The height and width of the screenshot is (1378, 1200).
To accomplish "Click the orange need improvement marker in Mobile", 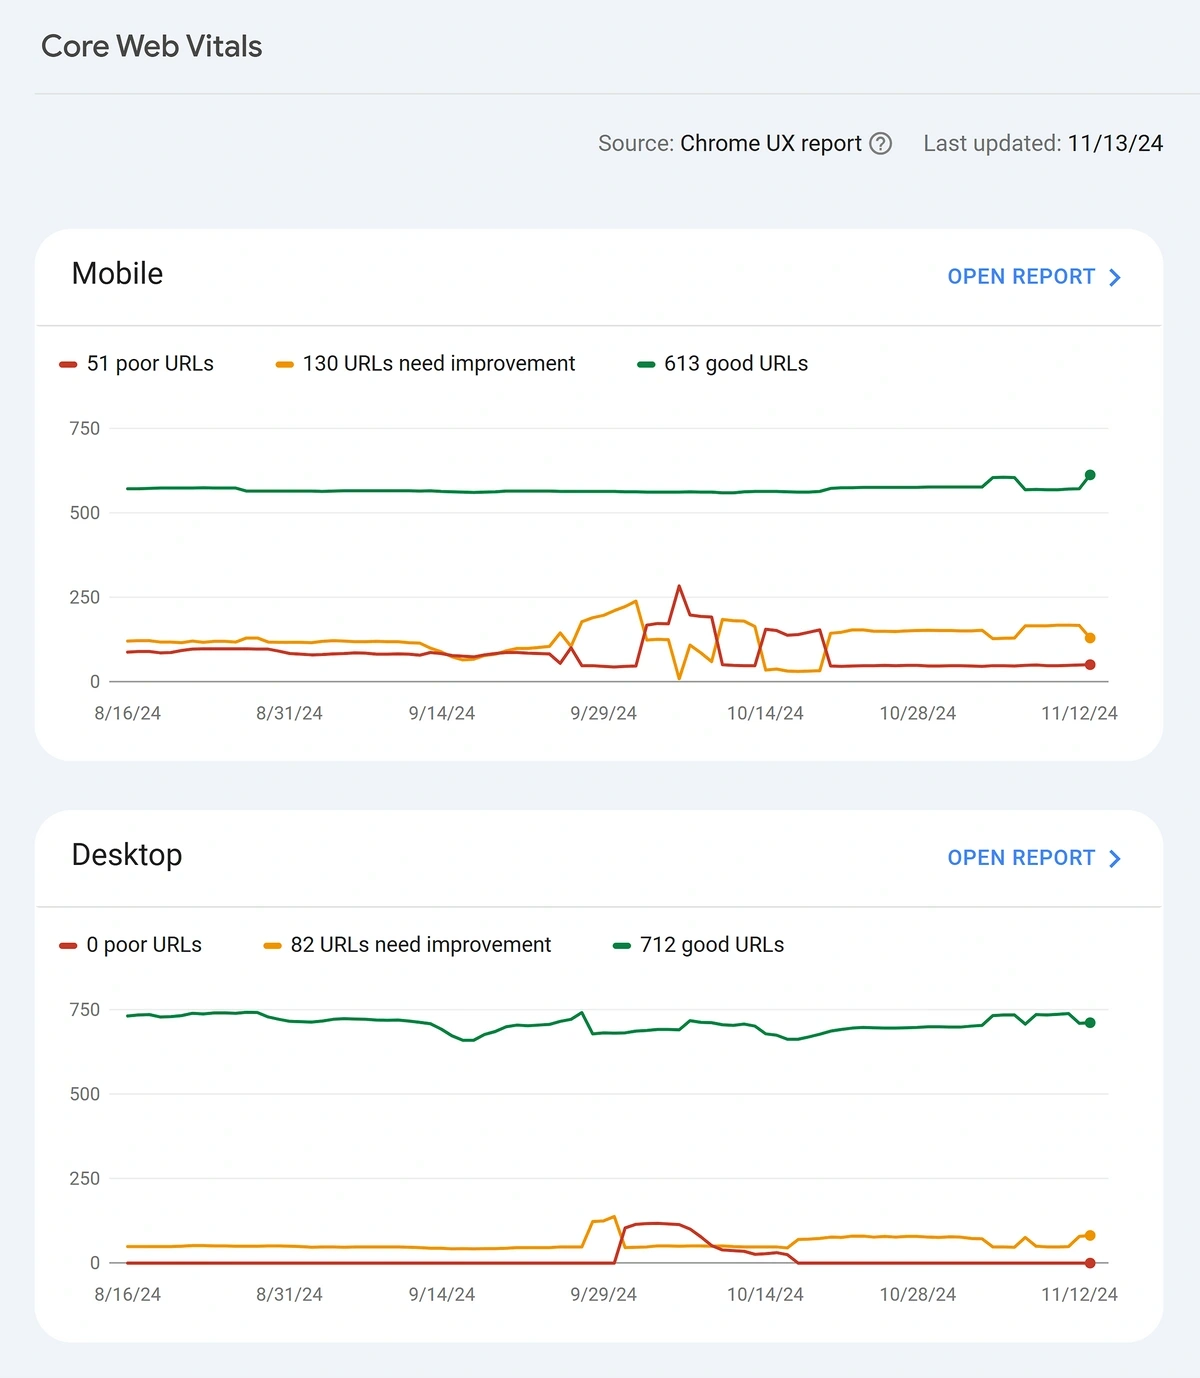I will coord(285,364).
